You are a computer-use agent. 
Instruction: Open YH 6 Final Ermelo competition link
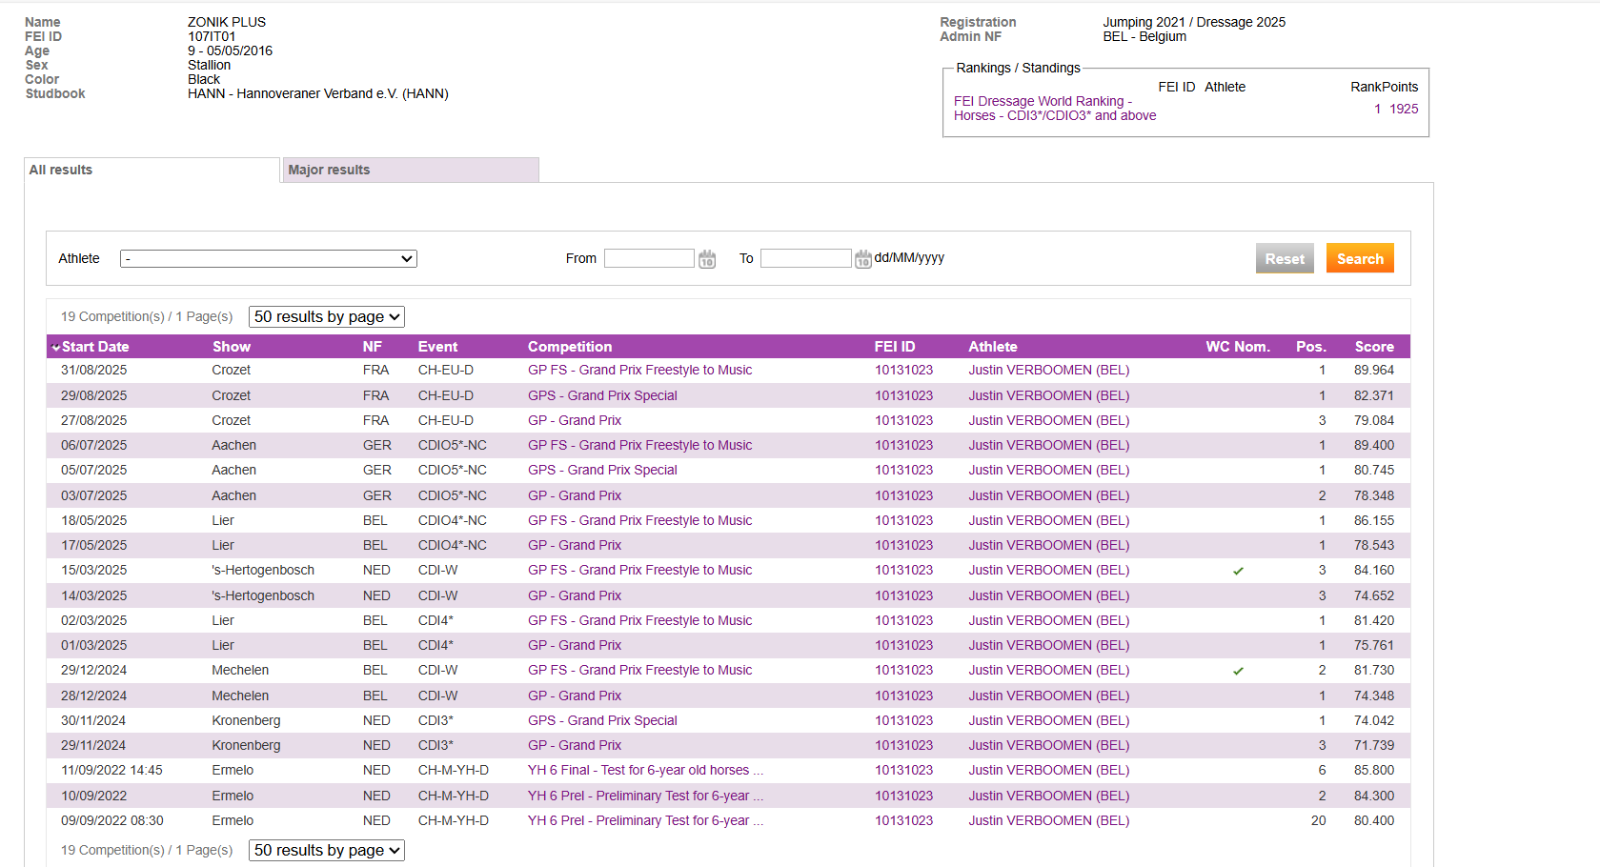[x=645, y=771]
